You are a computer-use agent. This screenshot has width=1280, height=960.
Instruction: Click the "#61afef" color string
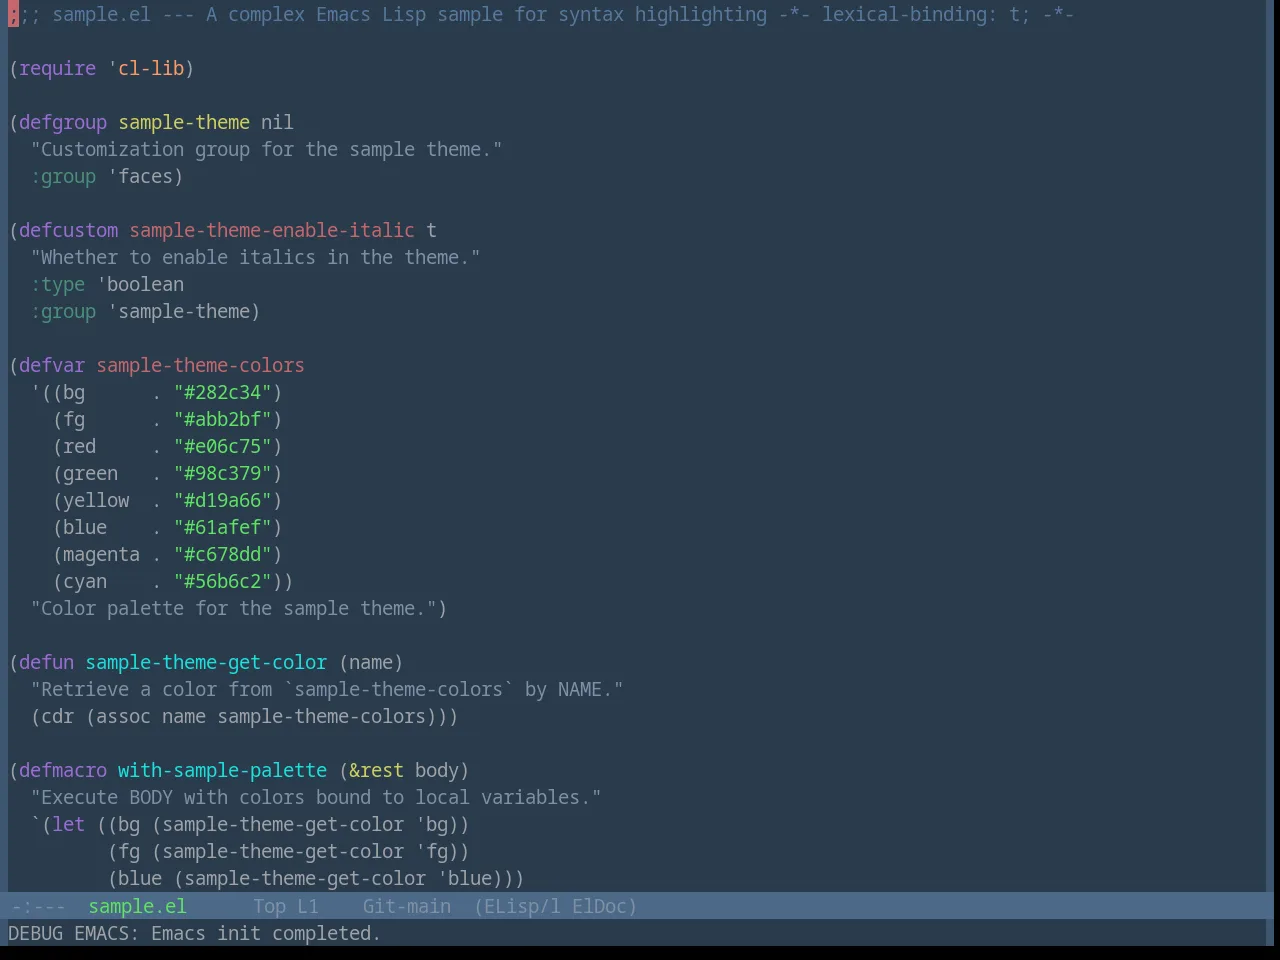(x=222, y=527)
